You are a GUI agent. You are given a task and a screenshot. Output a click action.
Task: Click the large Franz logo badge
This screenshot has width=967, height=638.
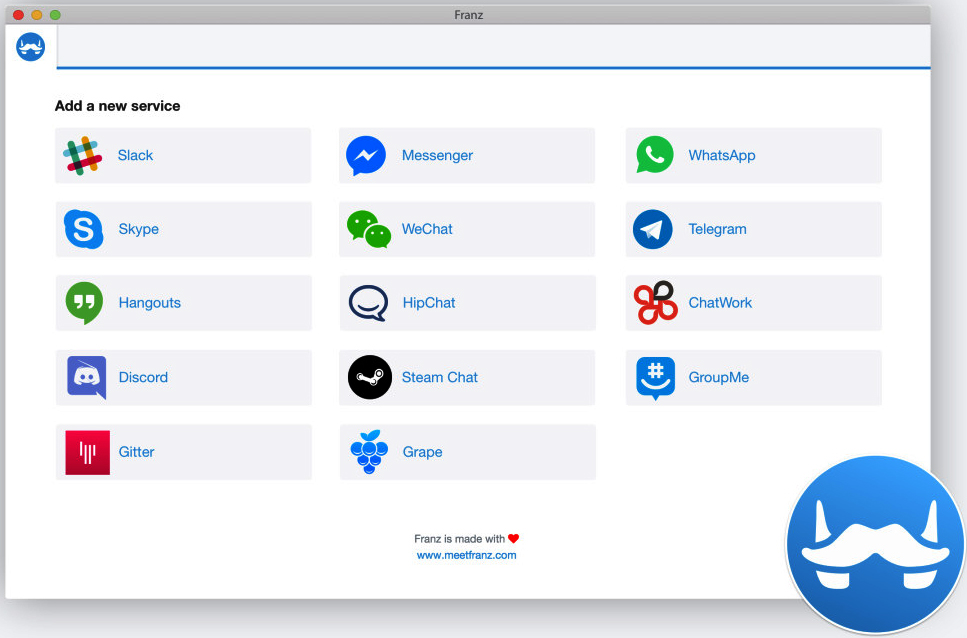[x=875, y=545]
